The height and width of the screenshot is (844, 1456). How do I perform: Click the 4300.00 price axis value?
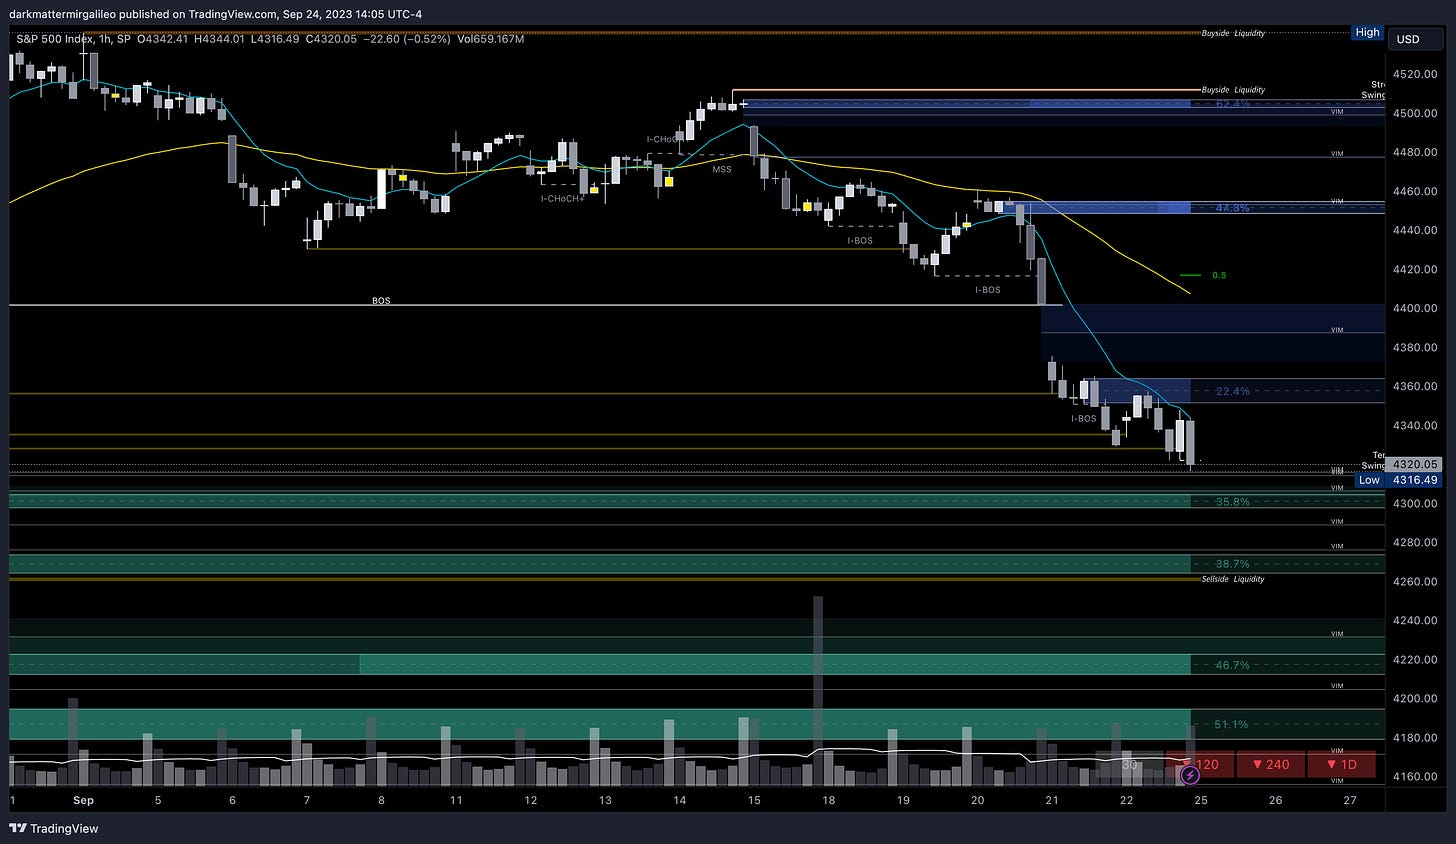click(x=1415, y=503)
